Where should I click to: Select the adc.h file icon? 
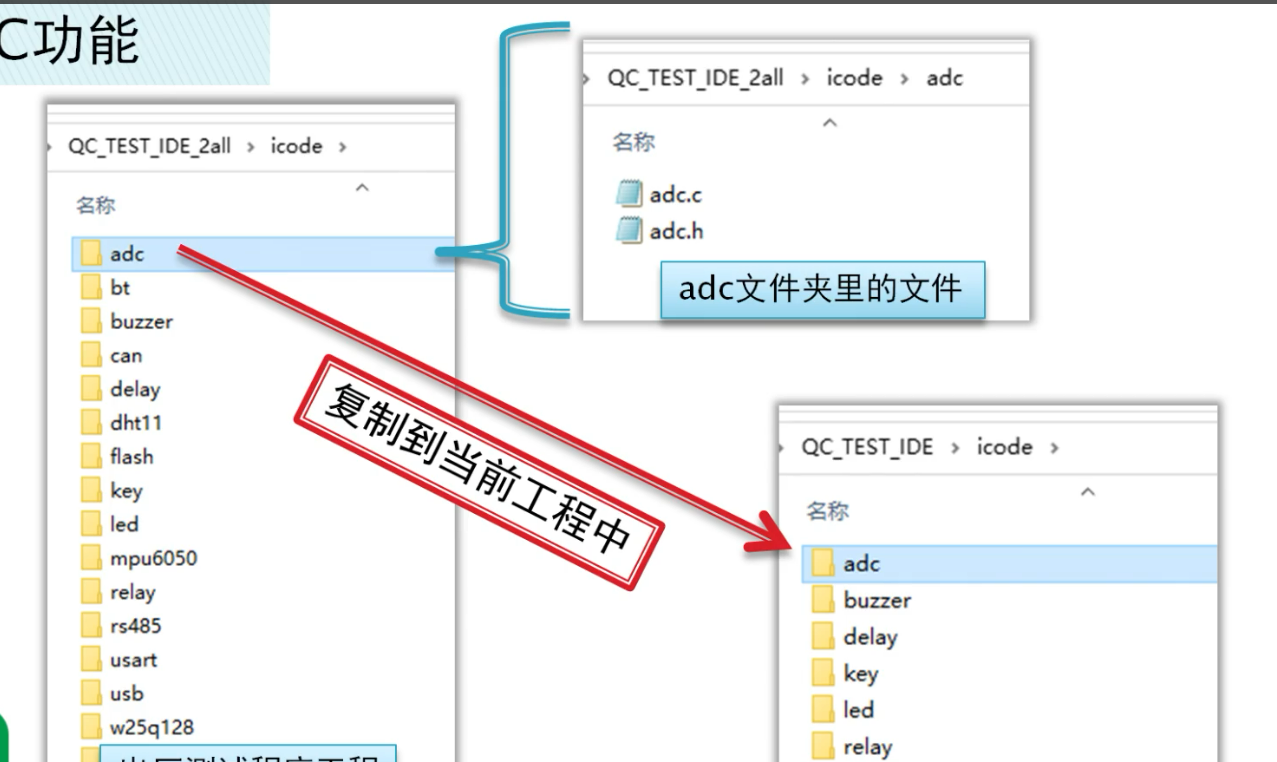628,231
